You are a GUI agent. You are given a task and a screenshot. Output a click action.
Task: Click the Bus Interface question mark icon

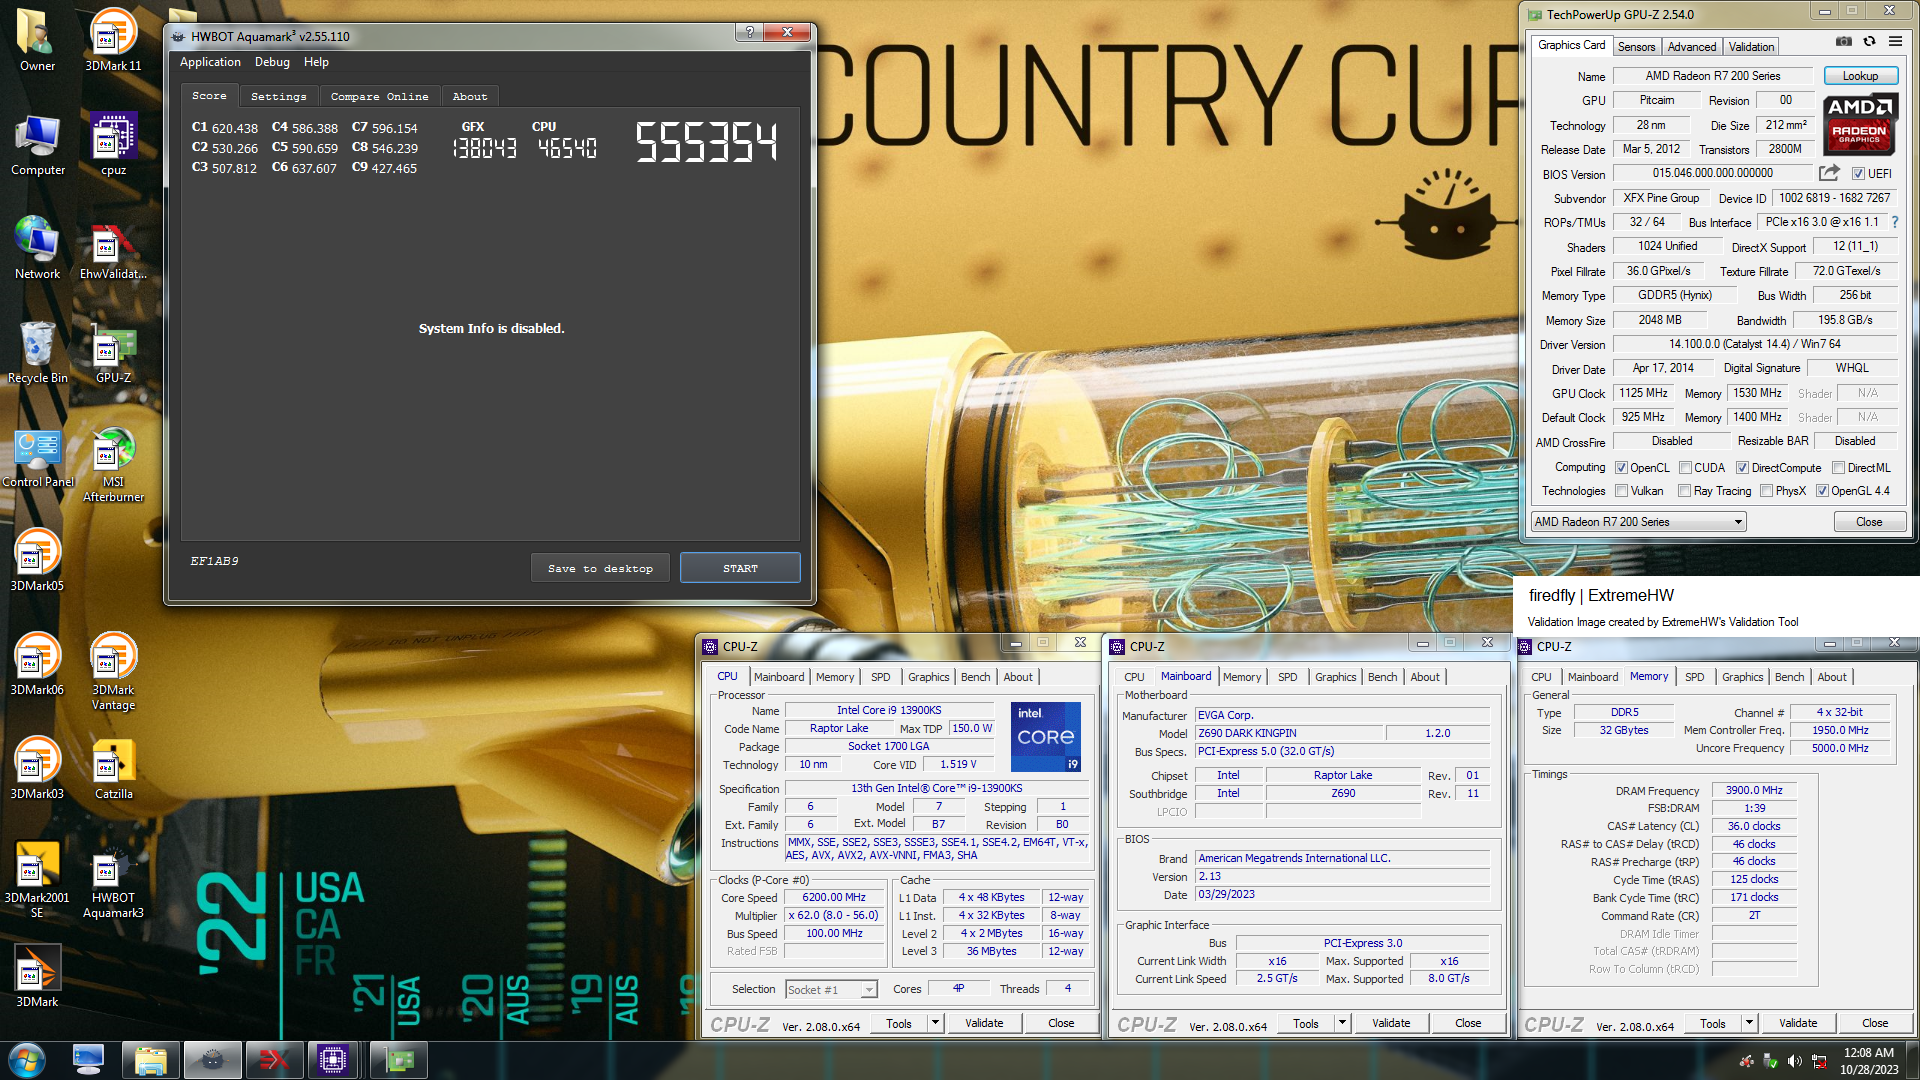[1894, 222]
